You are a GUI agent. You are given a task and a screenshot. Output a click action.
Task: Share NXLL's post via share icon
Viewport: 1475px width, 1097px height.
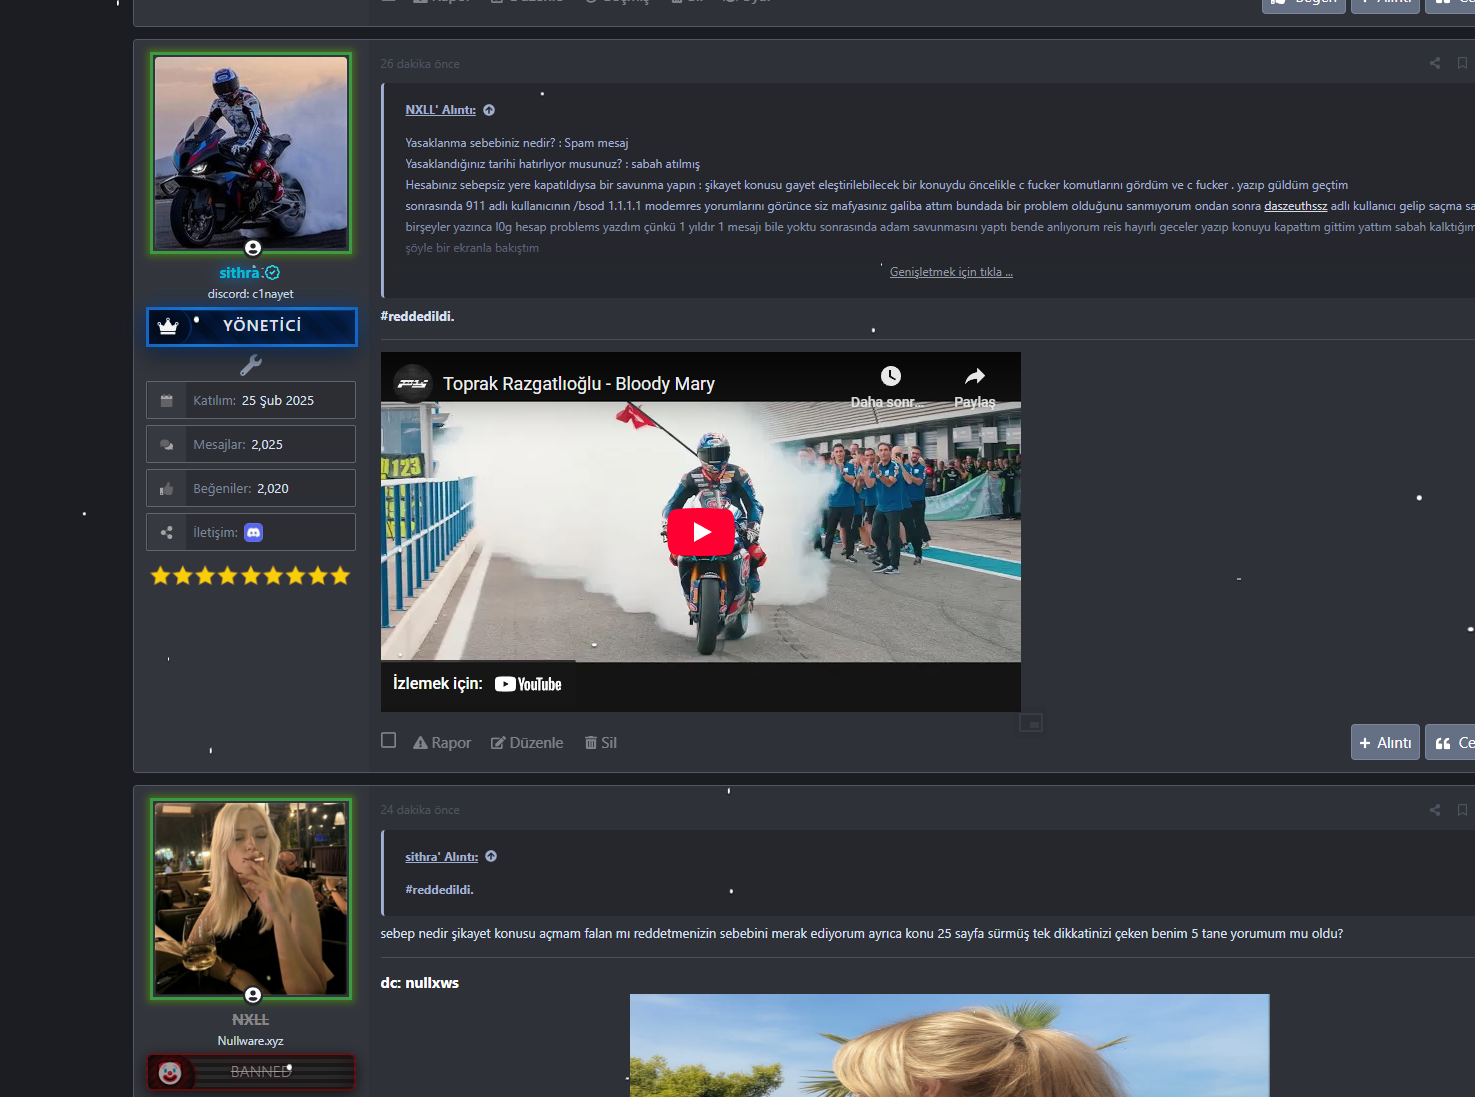coord(1435,810)
